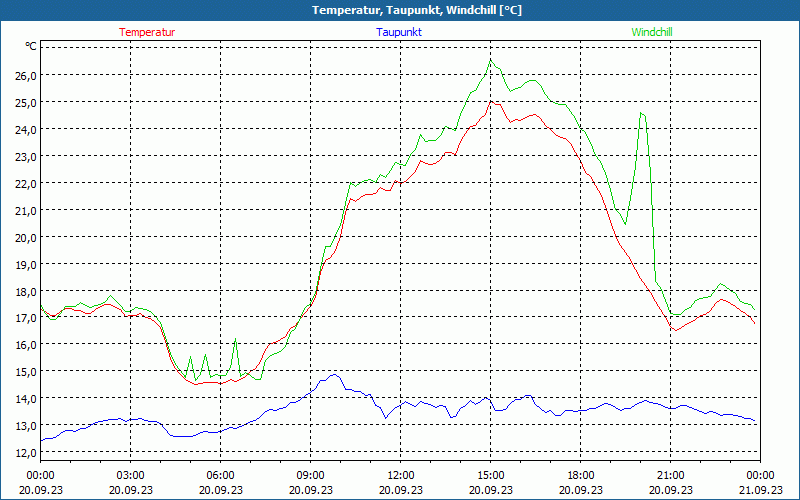Click the red Temperatur peak at 15:00
Image resolution: width=800 pixels, height=500 pixels.
[491, 101]
